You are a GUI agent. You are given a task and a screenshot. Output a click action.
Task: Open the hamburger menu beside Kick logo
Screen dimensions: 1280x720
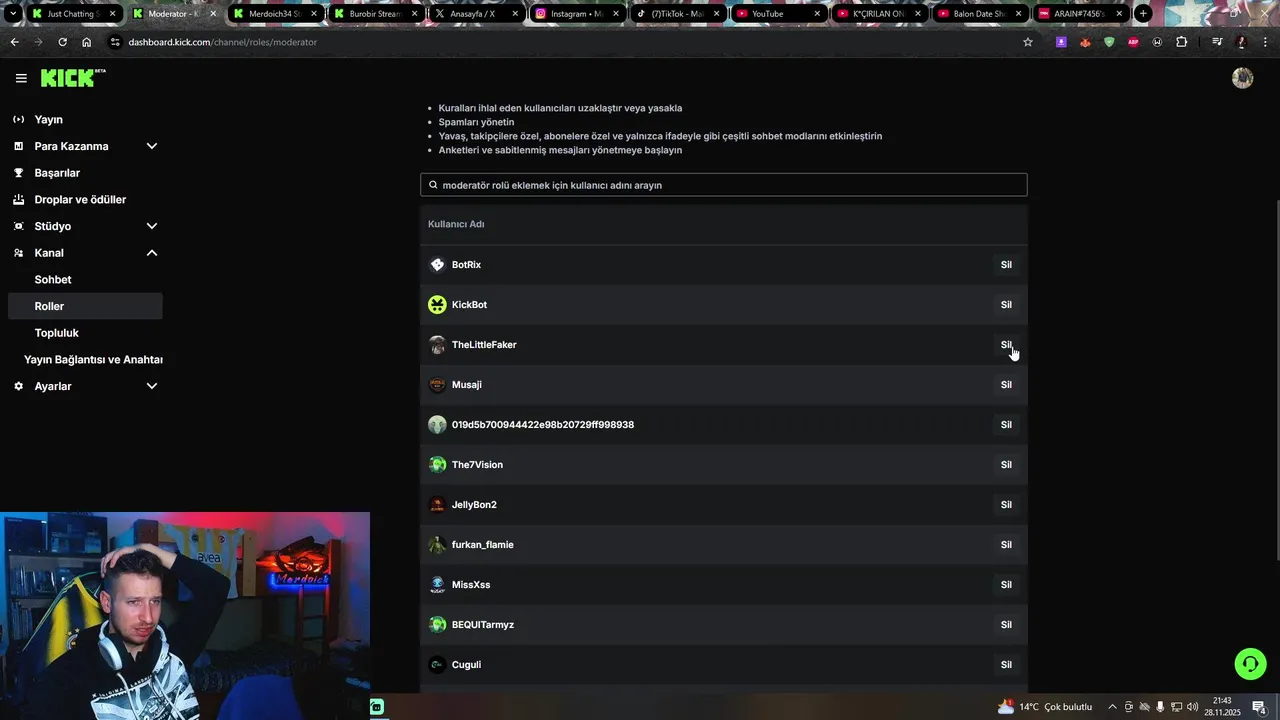pos(21,78)
